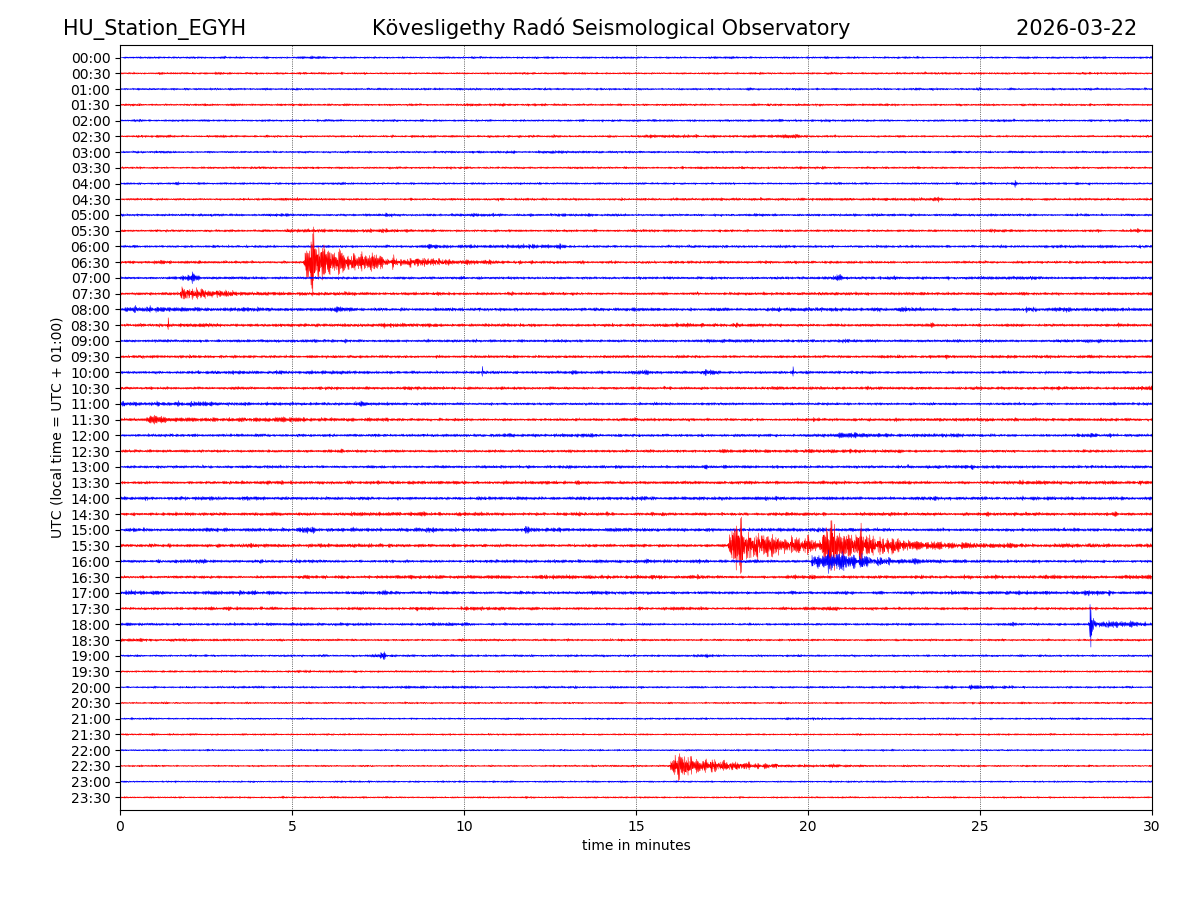Click the 2026-03-22 date label
Image resolution: width=1200 pixels, height=900 pixels.
1076,29
